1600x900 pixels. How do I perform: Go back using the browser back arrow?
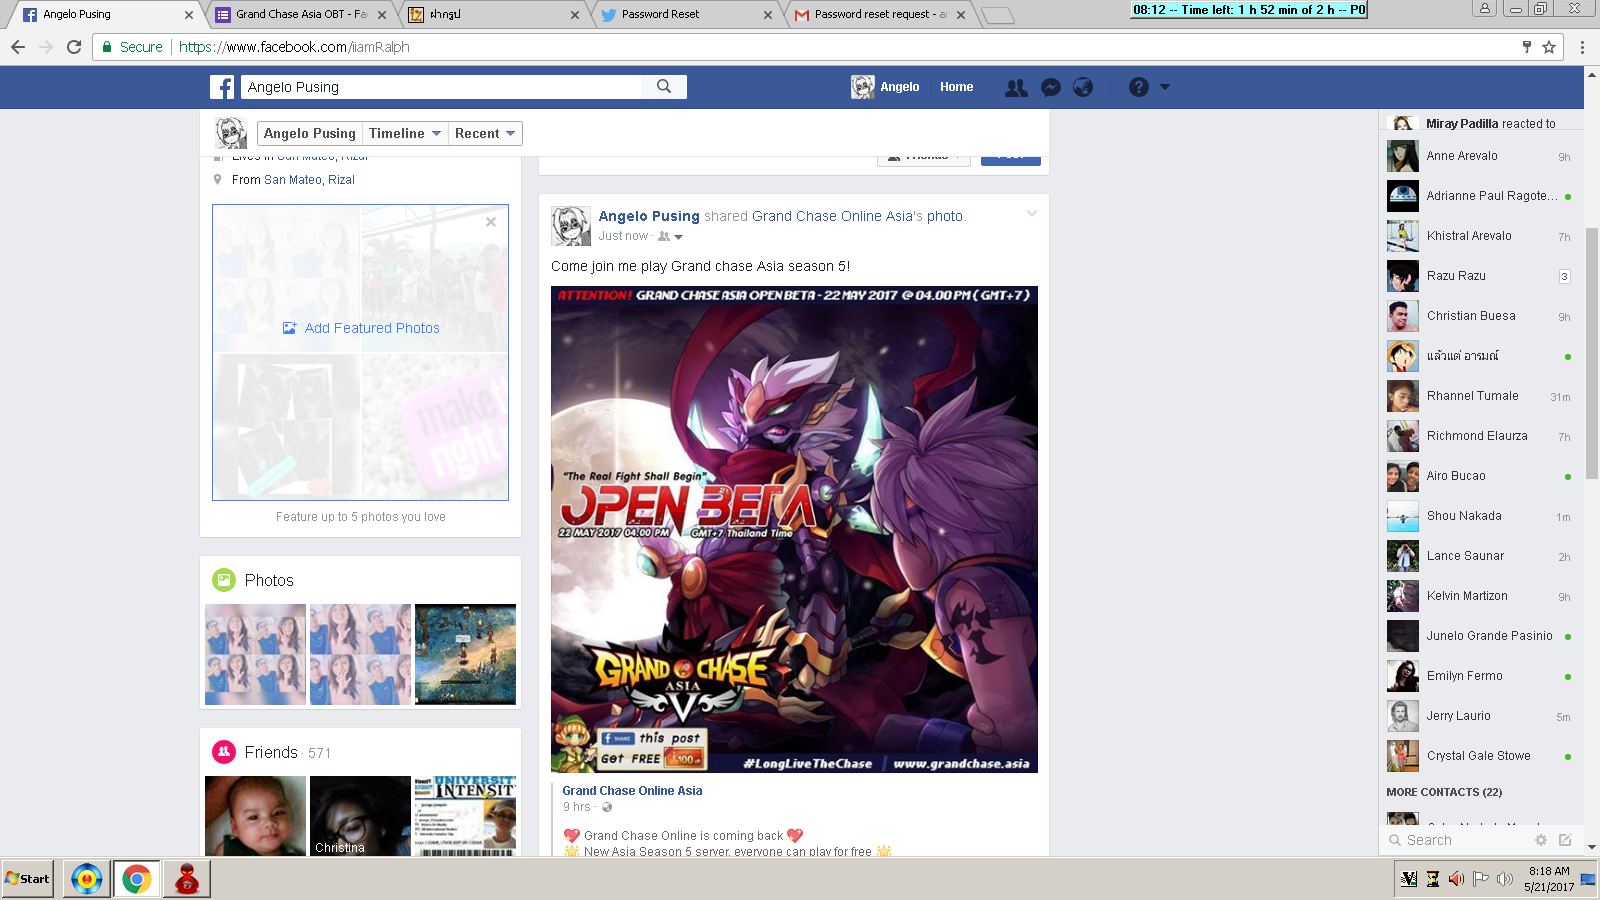pyautogui.click(x=18, y=47)
